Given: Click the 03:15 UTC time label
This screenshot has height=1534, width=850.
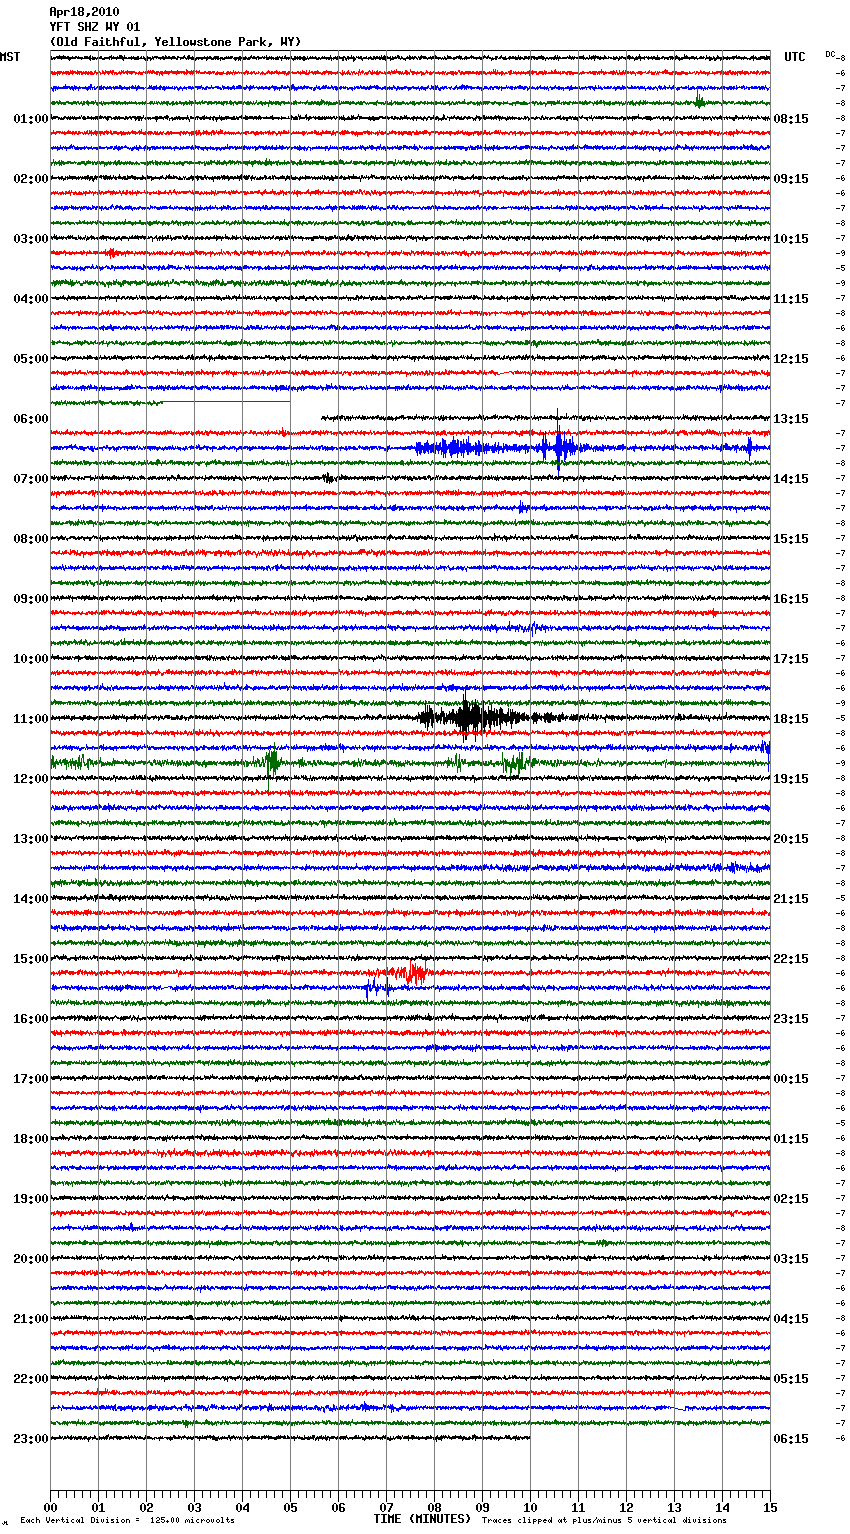Looking at the screenshot, I should tap(791, 1259).
